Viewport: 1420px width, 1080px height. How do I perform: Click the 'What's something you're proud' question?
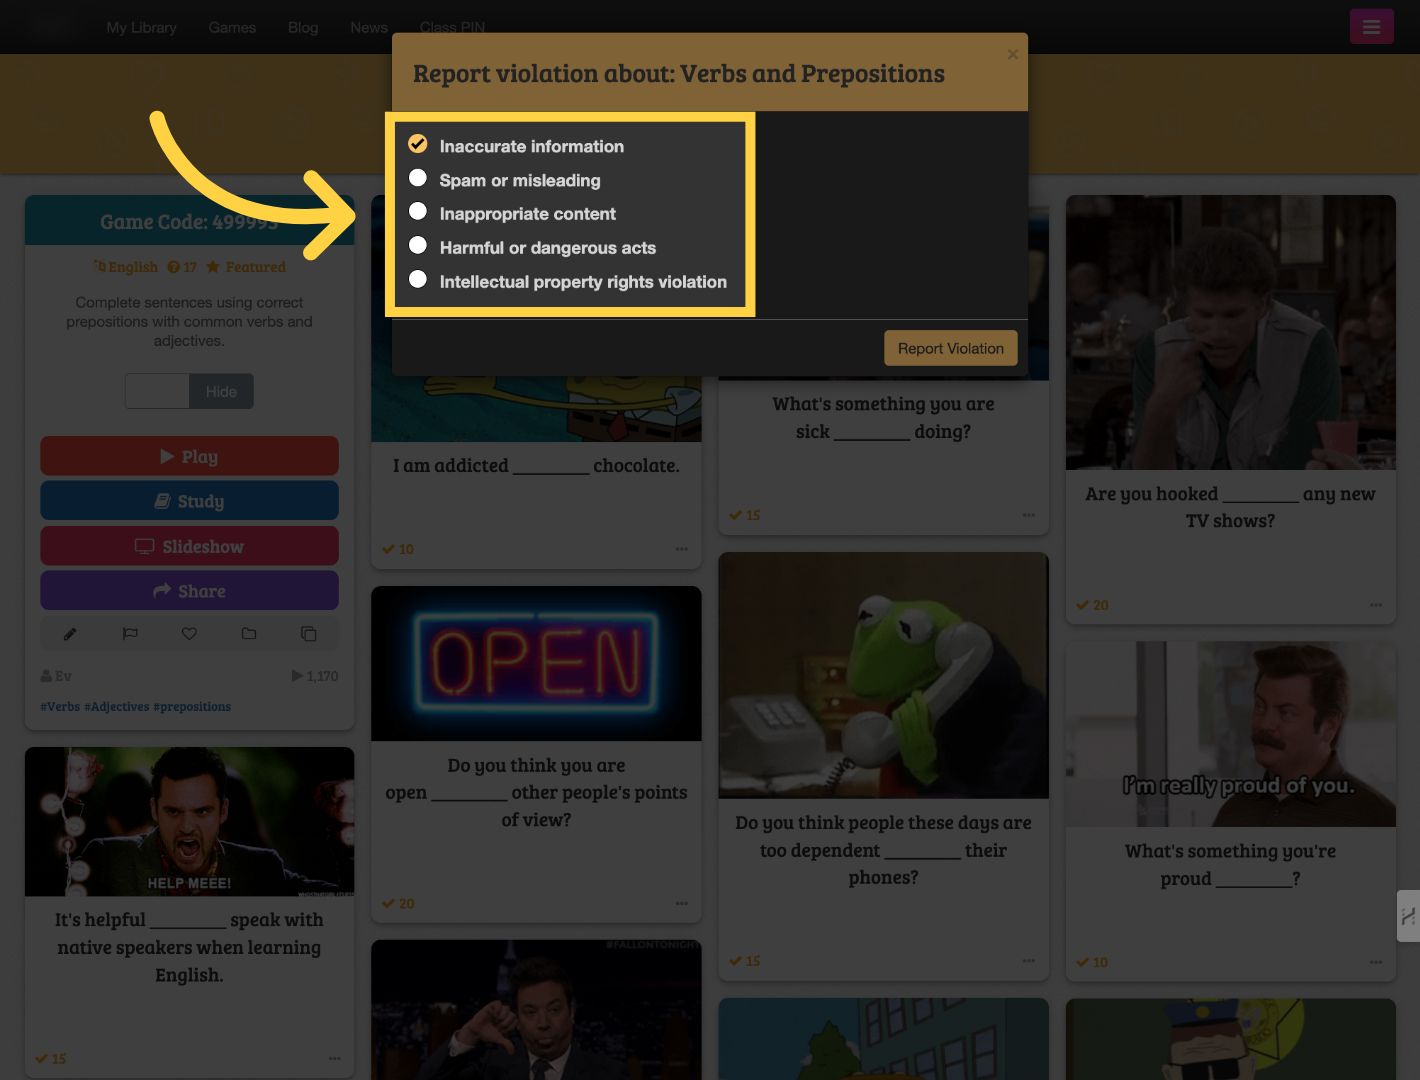tap(1230, 865)
